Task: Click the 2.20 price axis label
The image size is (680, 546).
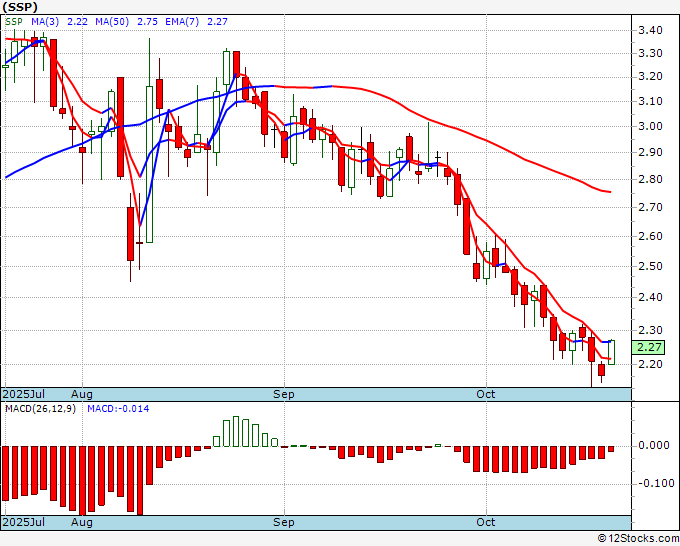Action: 650,364
